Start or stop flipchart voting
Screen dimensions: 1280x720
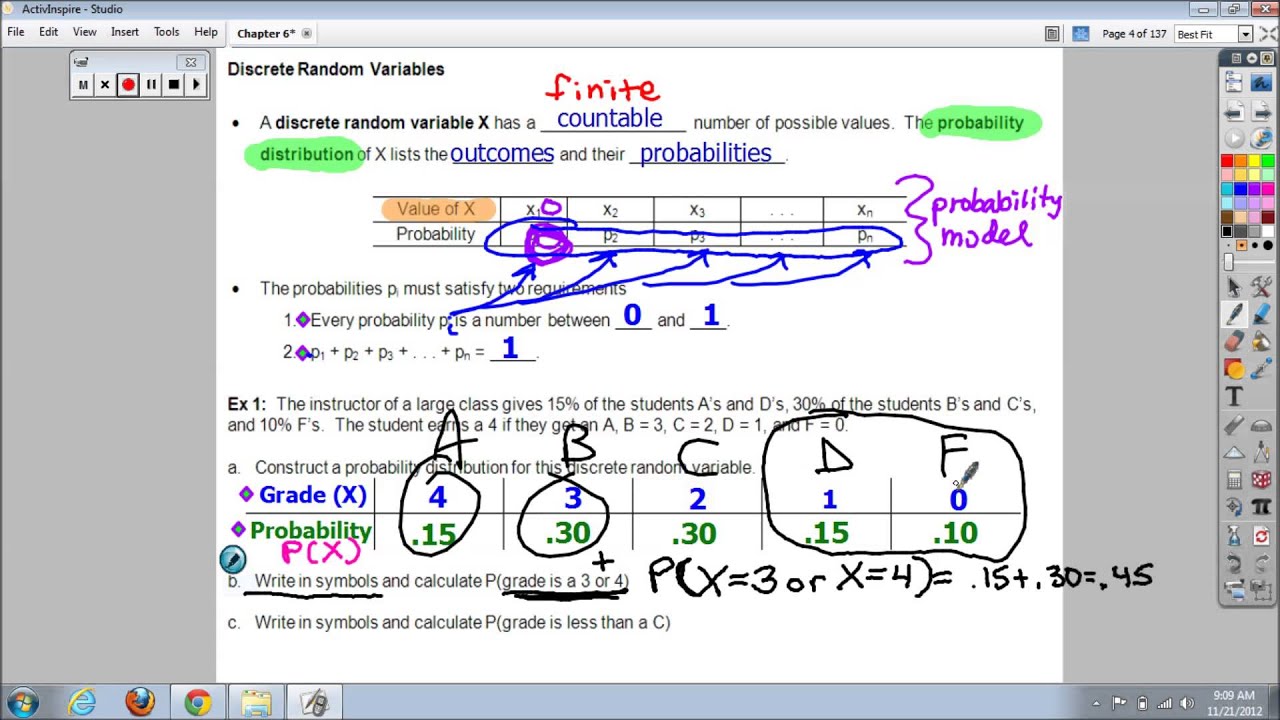click(x=1234, y=138)
